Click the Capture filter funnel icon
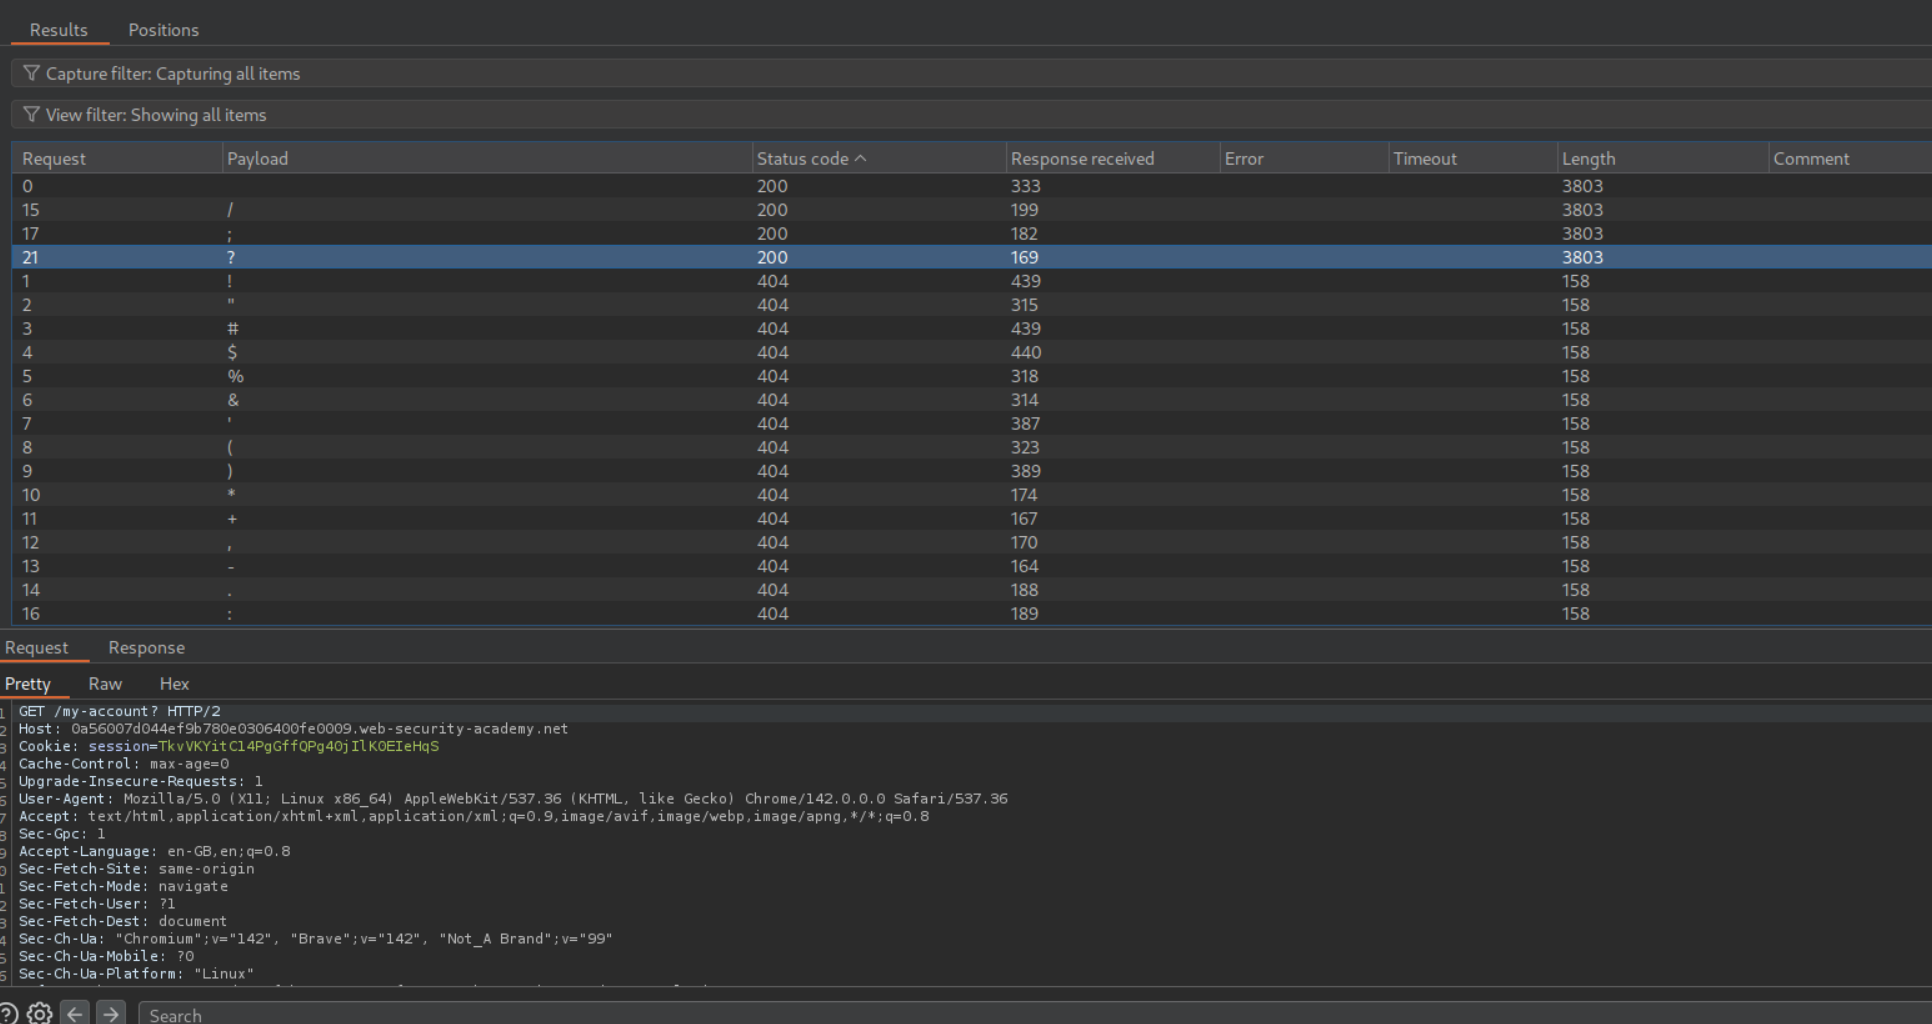Screen dimensions: 1932x1024 [x=31, y=73]
